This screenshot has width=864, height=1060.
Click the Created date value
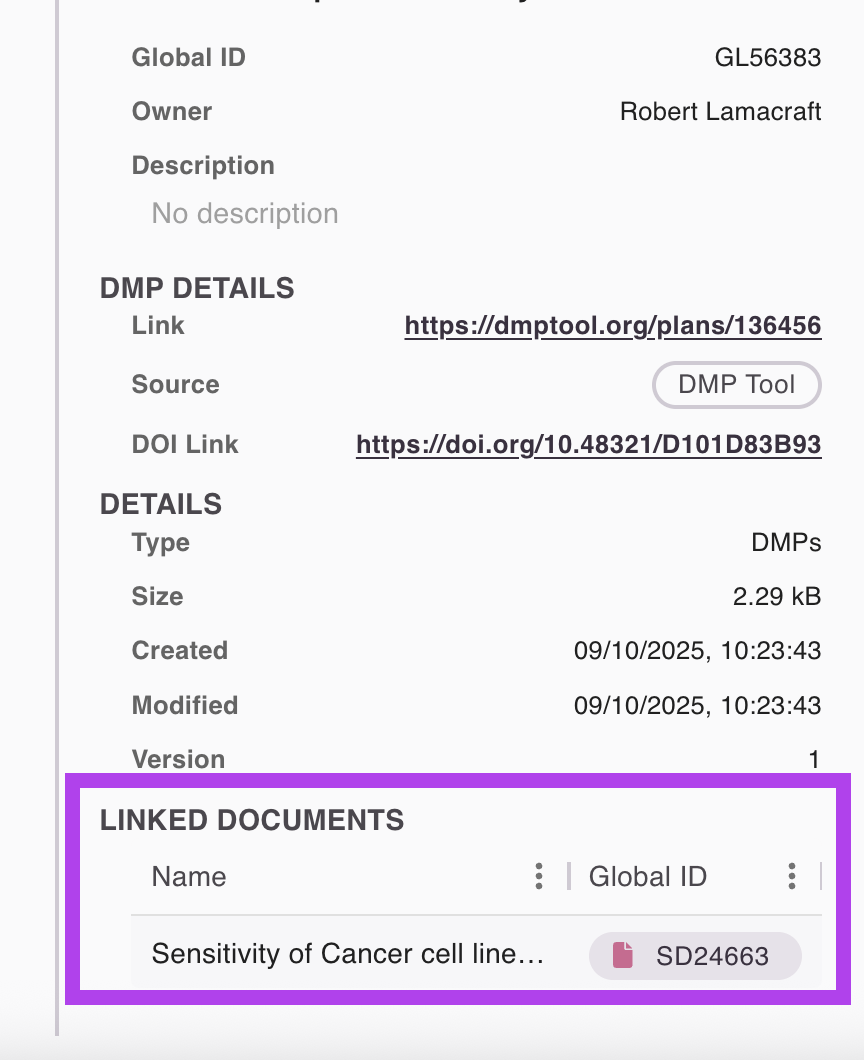pos(697,651)
